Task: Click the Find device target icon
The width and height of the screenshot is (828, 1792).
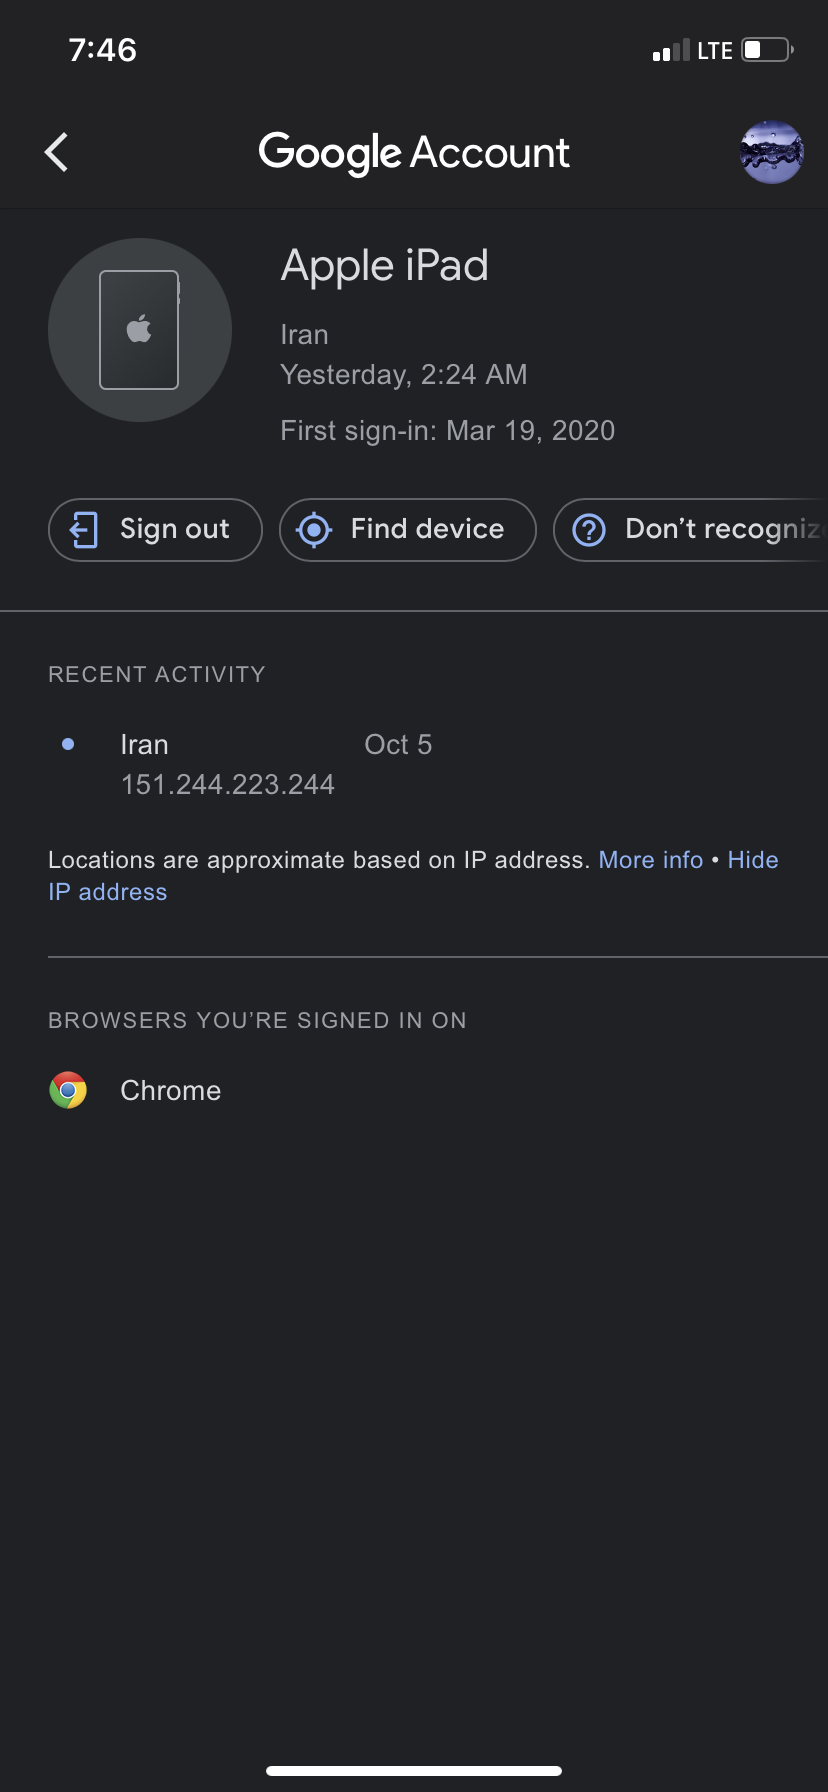Action: pyautogui.click(x=314, y=530)
